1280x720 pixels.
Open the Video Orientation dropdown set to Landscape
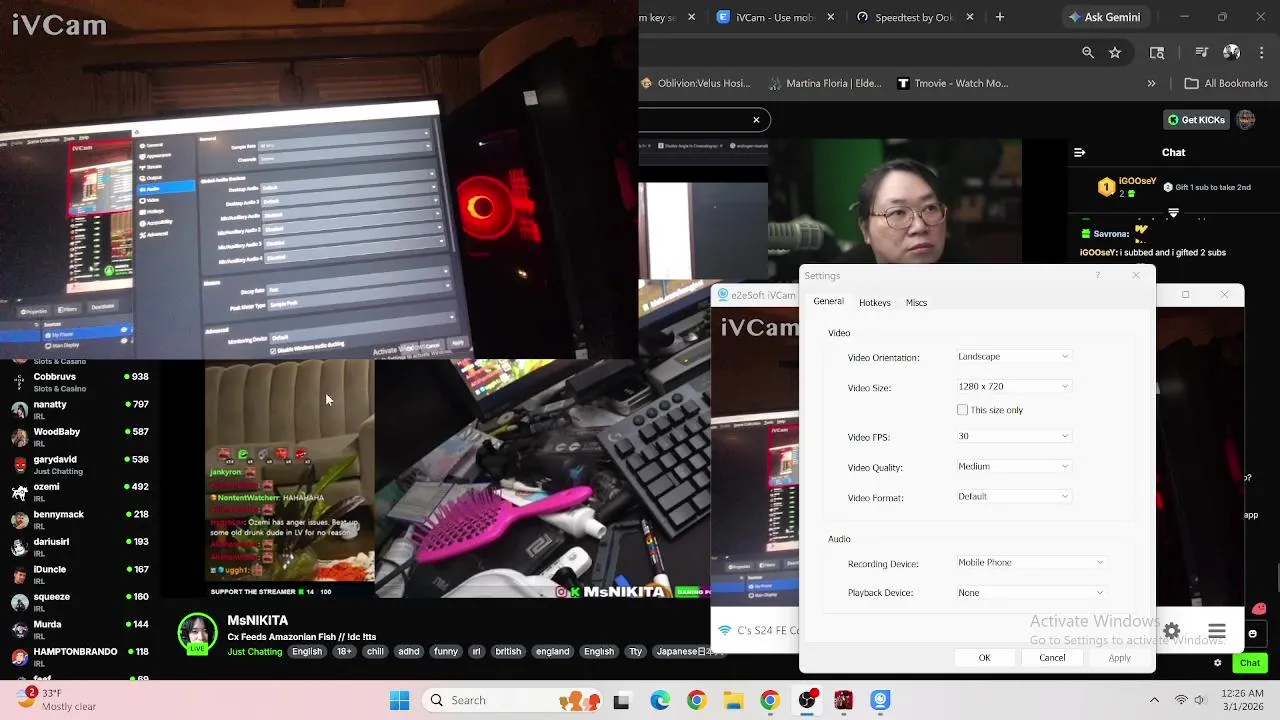1013,357
